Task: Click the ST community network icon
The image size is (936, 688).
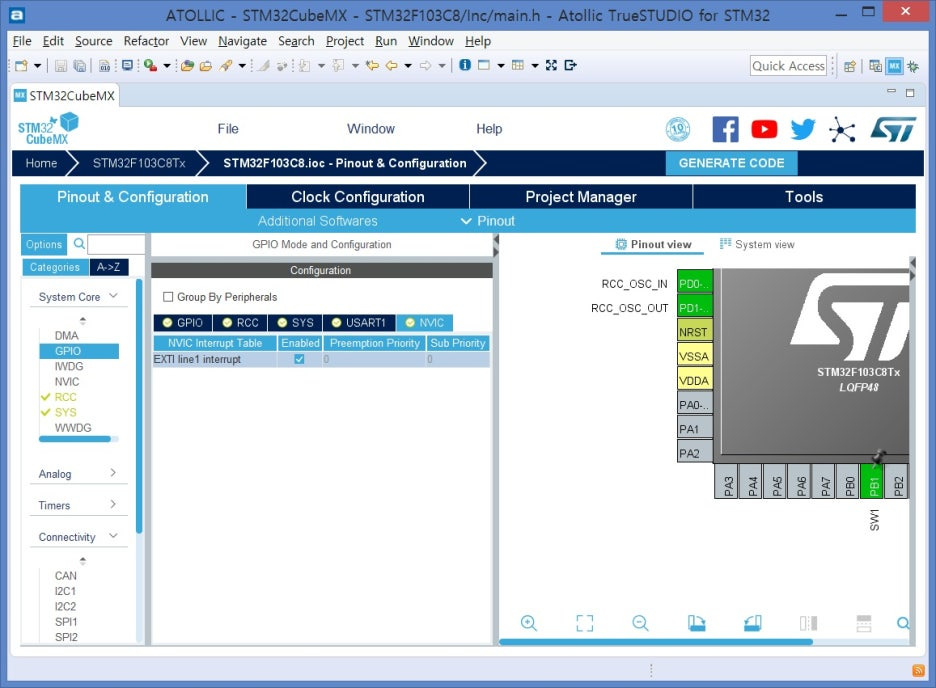Action: [842, 129]
